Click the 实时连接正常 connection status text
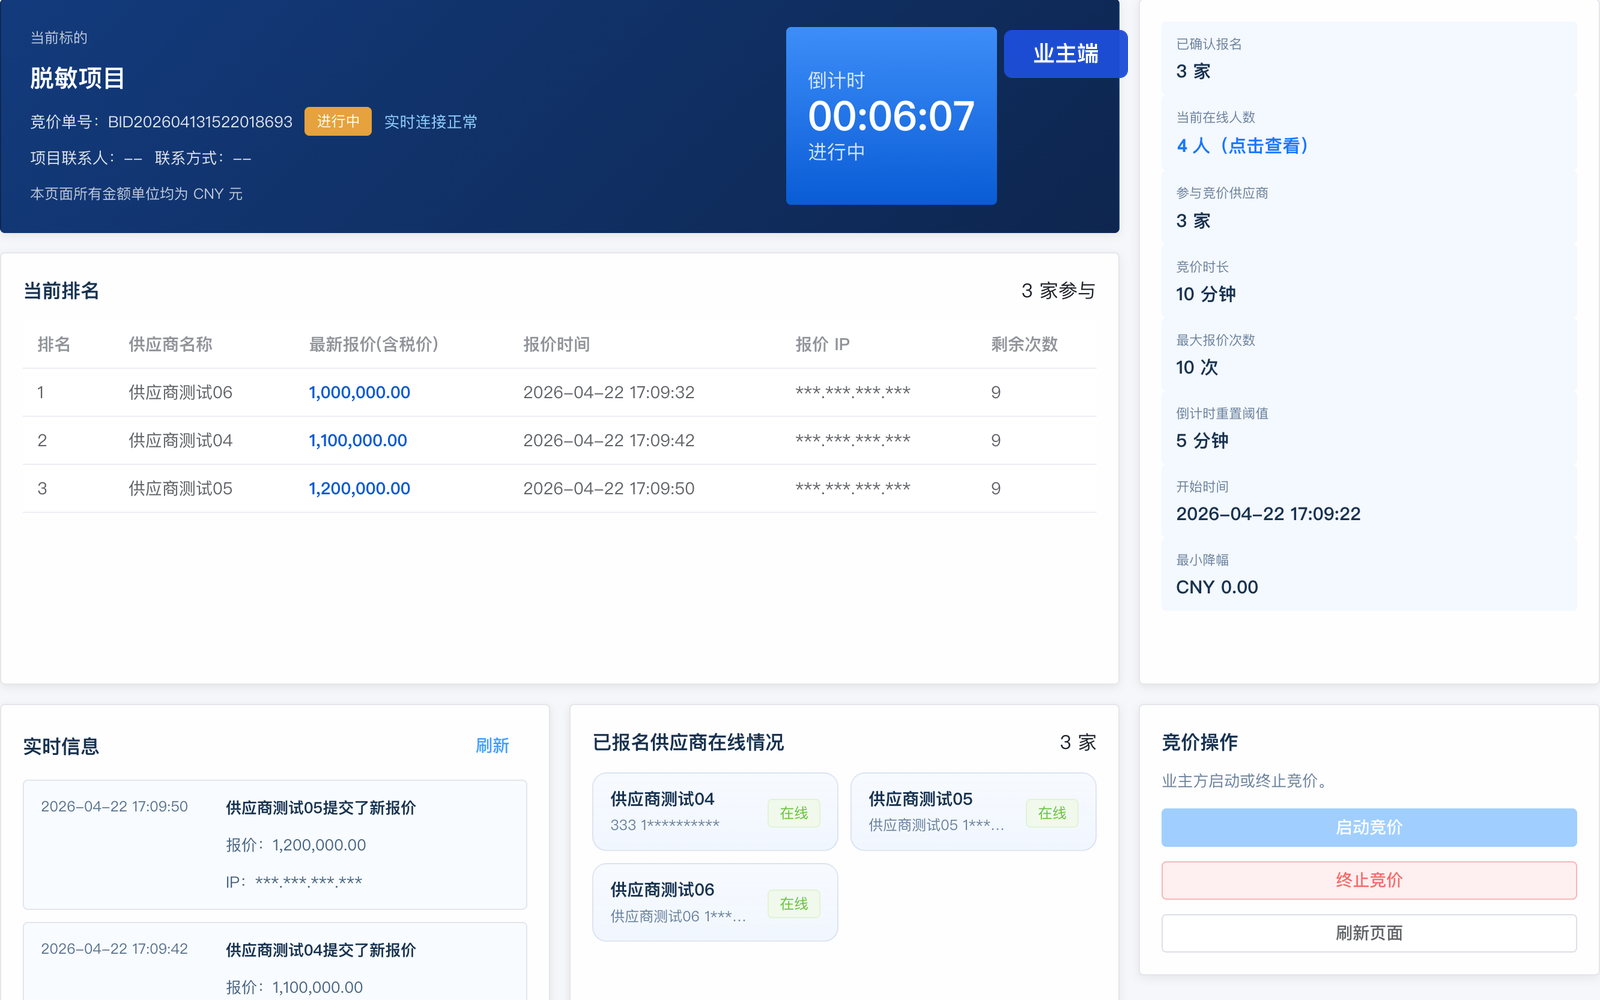Viewport: 1600px width, 1000px height. [430, 122]
